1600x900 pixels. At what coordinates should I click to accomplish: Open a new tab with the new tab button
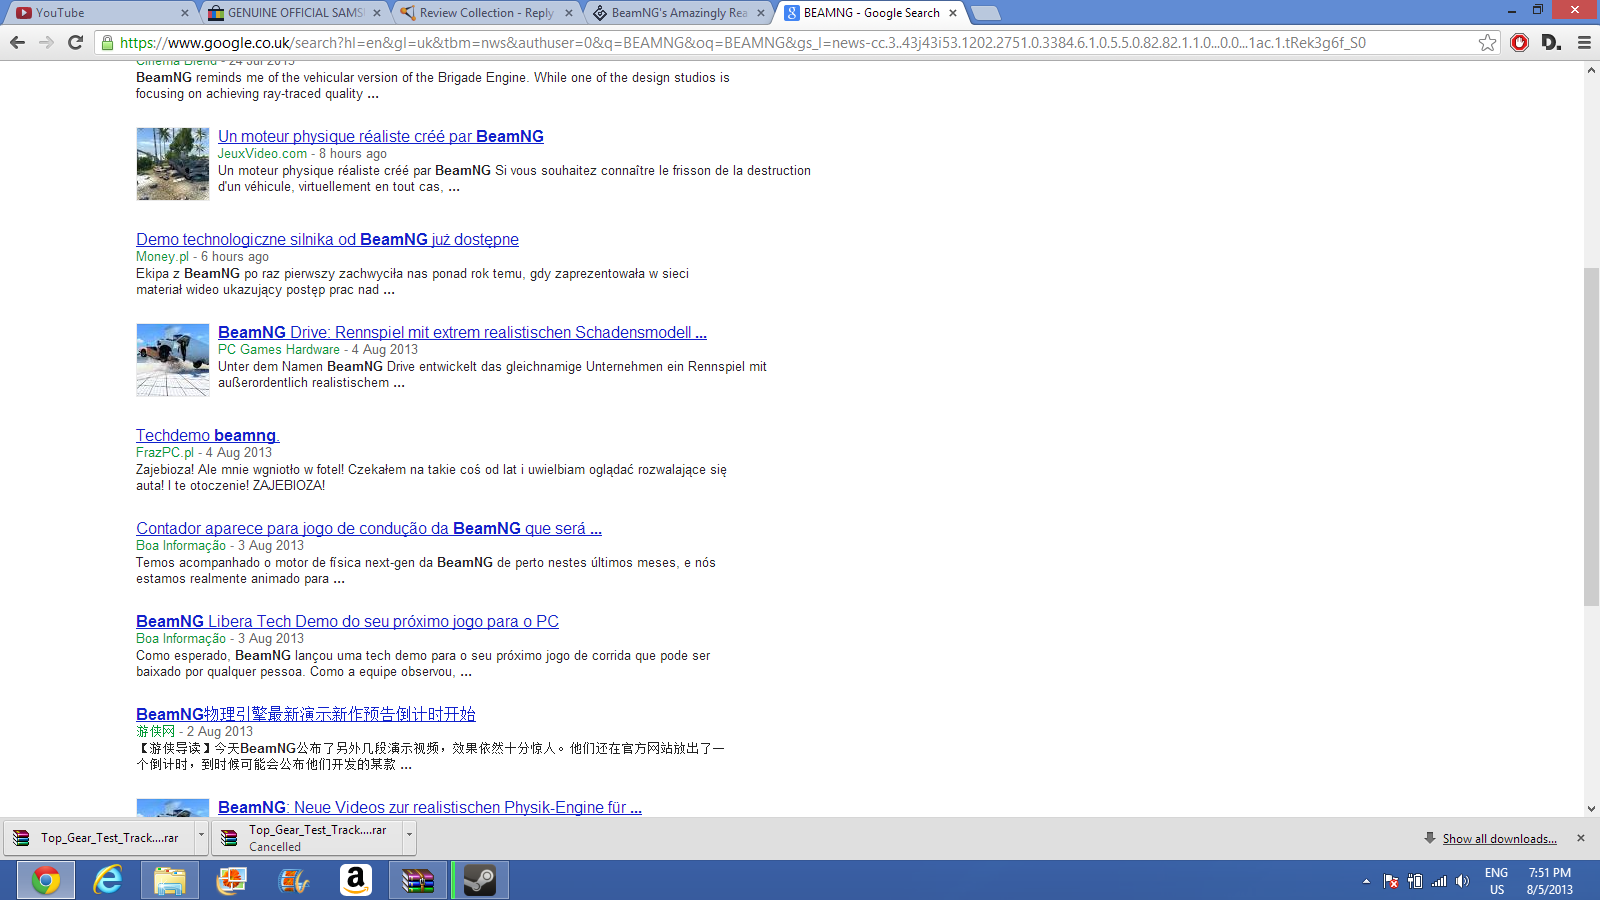pyautogui.click(x=985, y=13)
